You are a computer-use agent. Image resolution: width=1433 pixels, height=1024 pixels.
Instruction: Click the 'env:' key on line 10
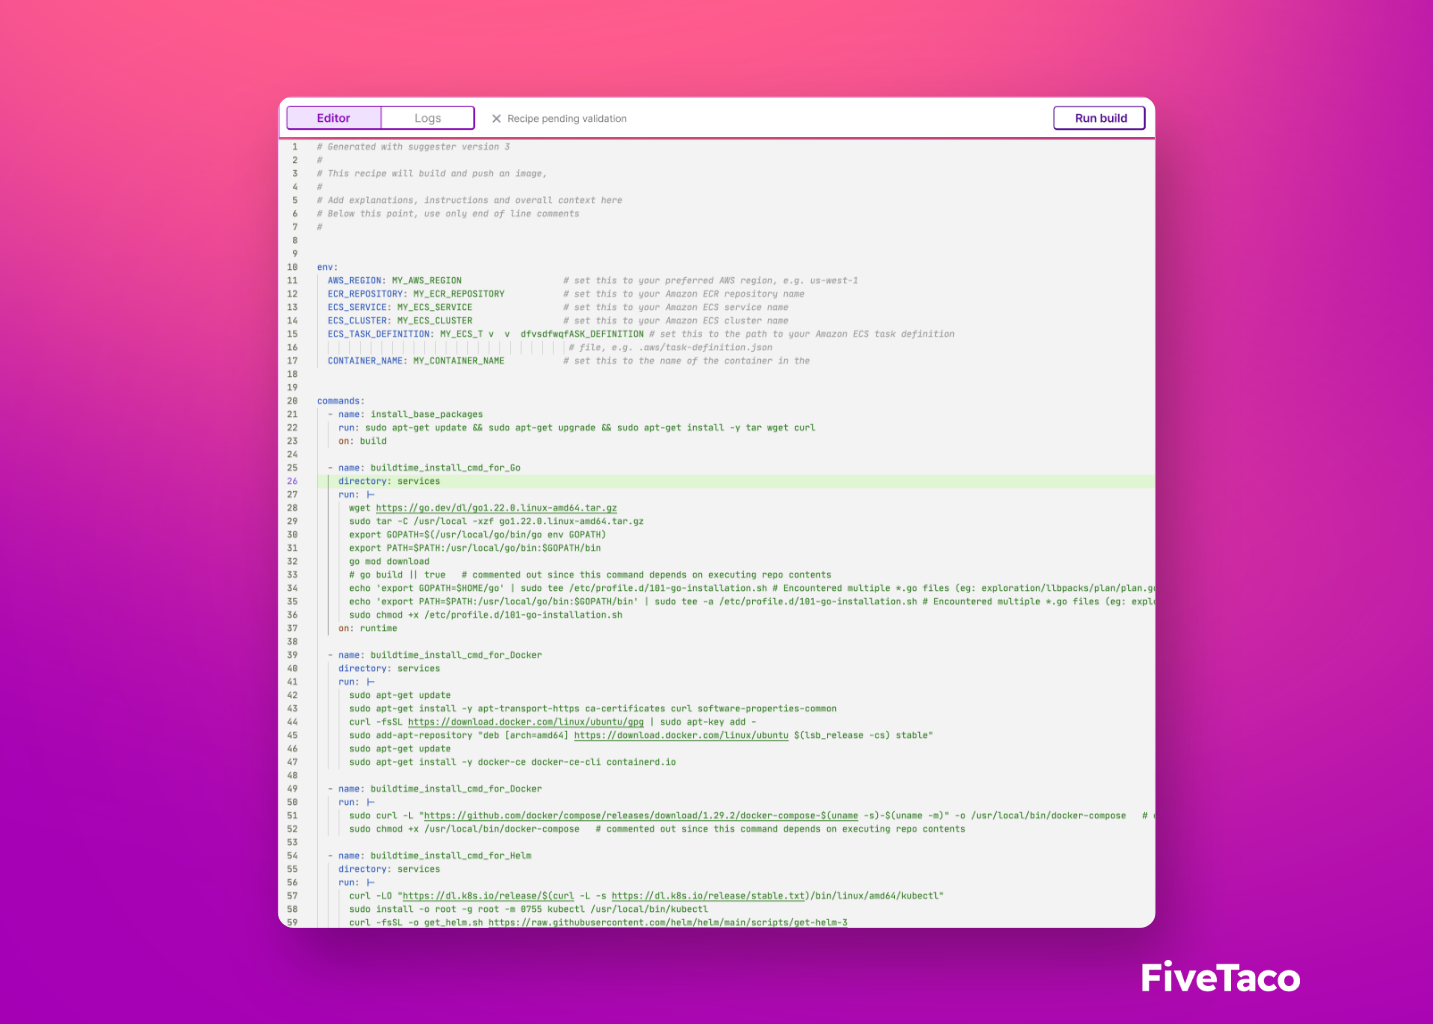tap(327, 267)
